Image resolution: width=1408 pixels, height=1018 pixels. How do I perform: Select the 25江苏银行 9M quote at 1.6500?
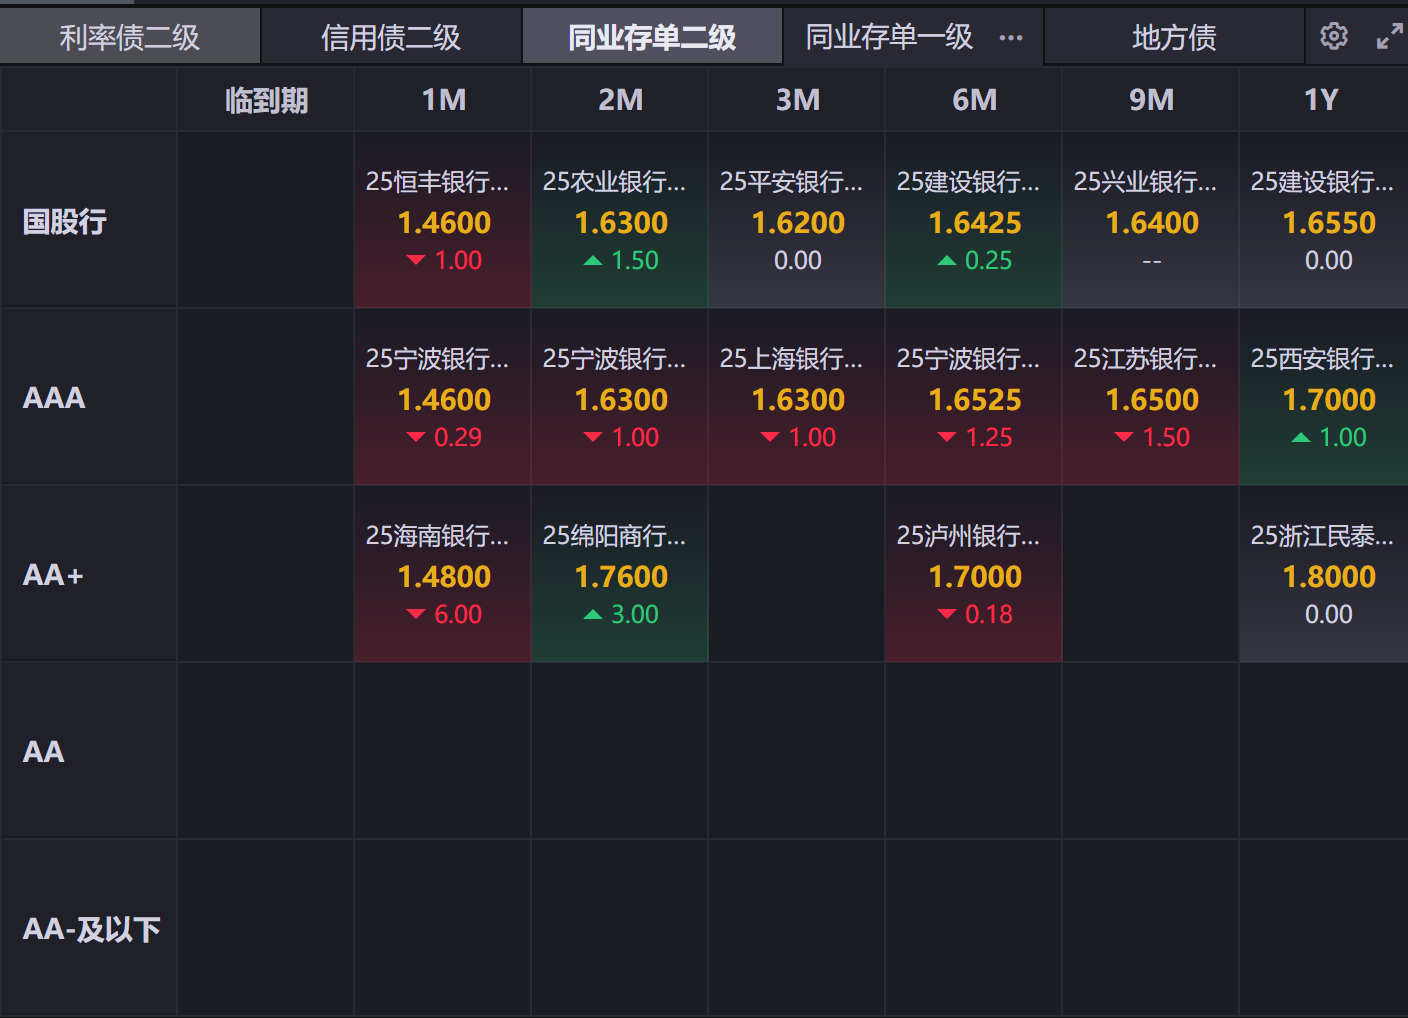(x=1151, y=398)
